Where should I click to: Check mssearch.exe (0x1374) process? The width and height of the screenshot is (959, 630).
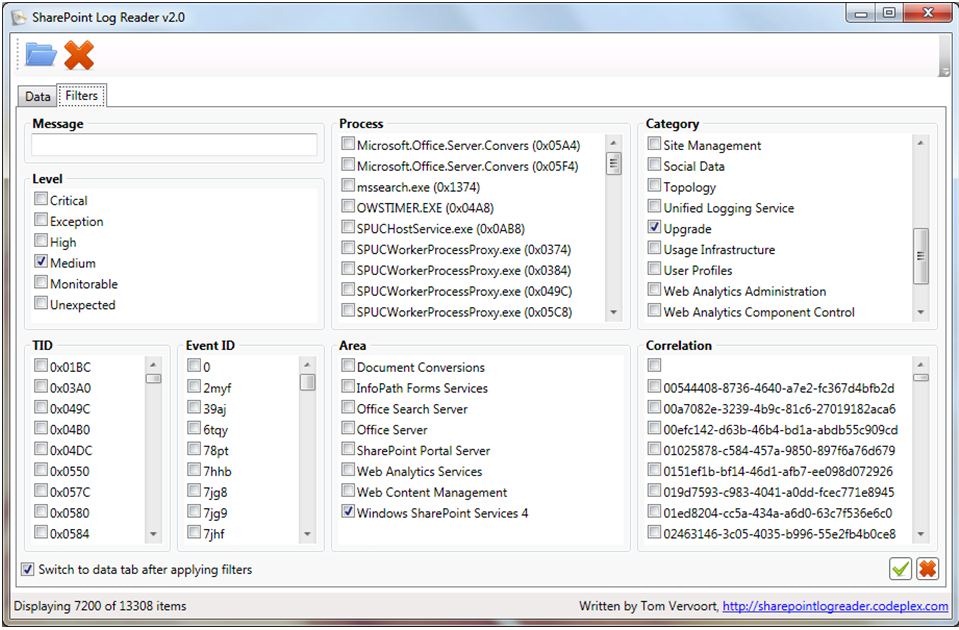(348, 186)
